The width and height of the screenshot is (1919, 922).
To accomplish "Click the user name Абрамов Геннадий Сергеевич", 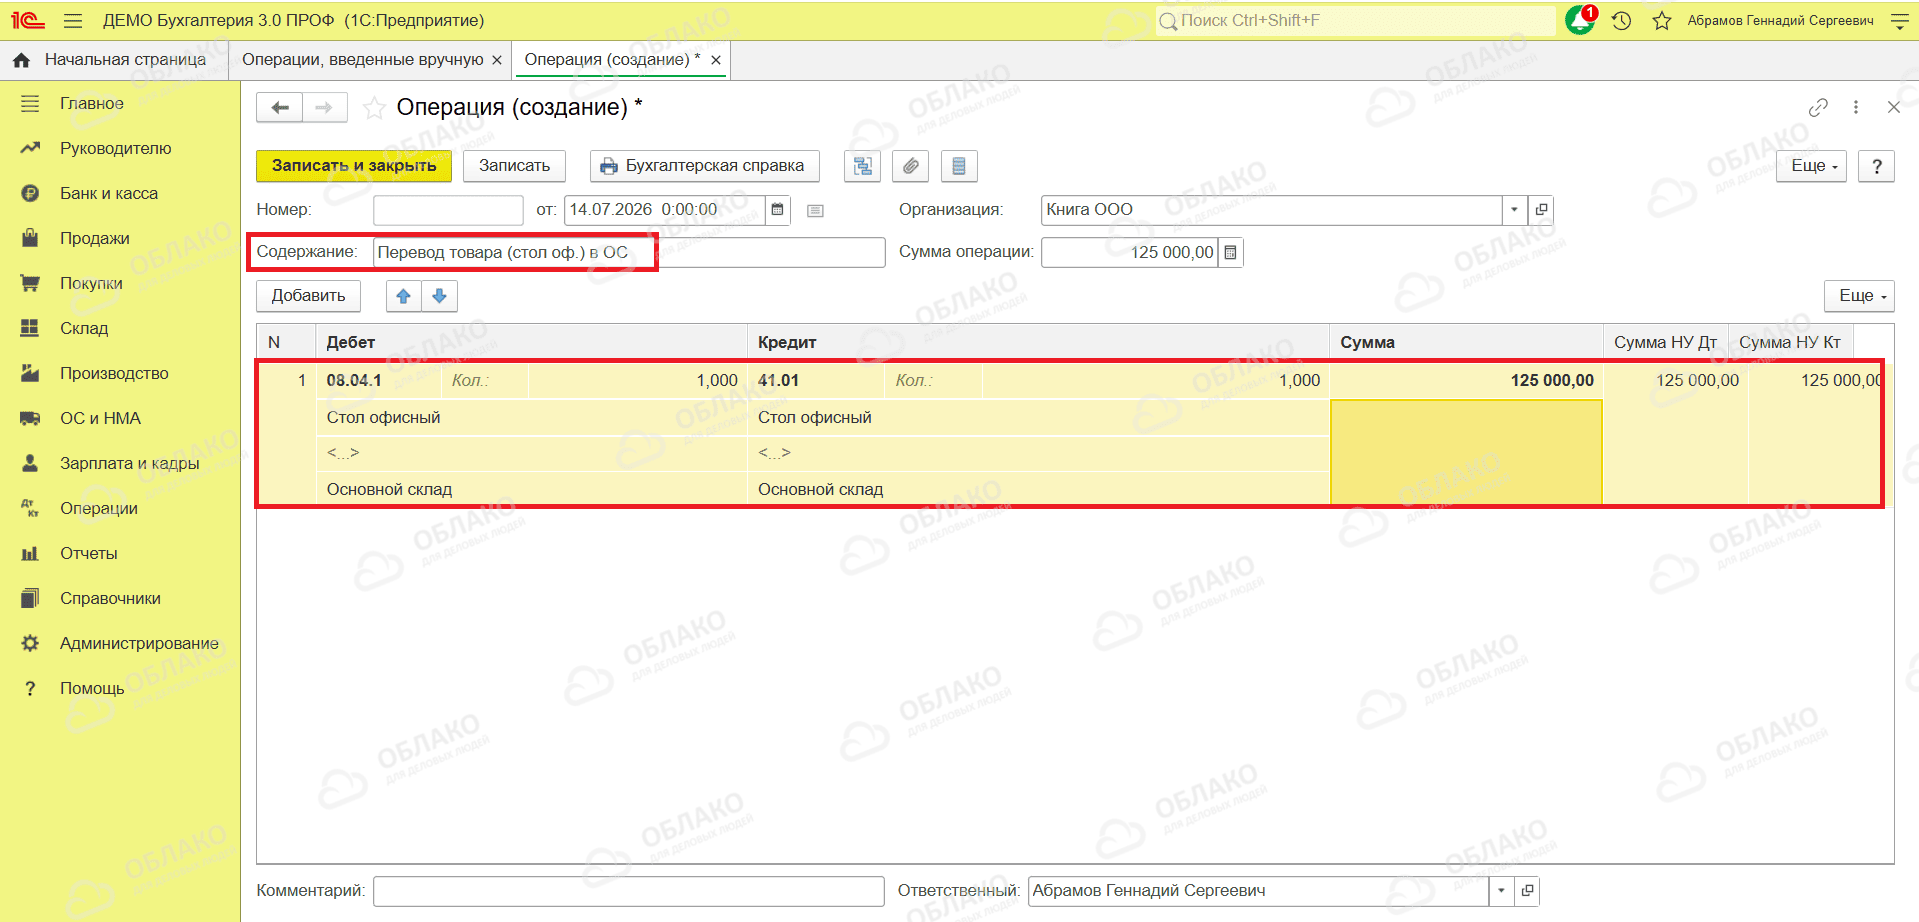I will [1780, 20].
